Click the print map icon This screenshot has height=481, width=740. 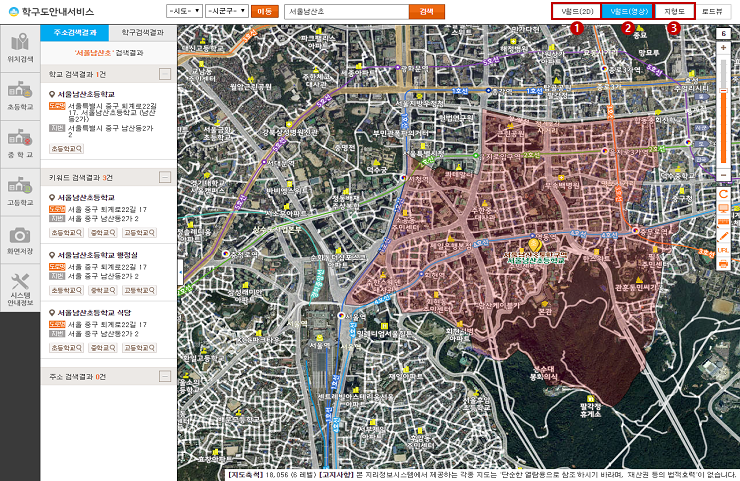(723, 263)
